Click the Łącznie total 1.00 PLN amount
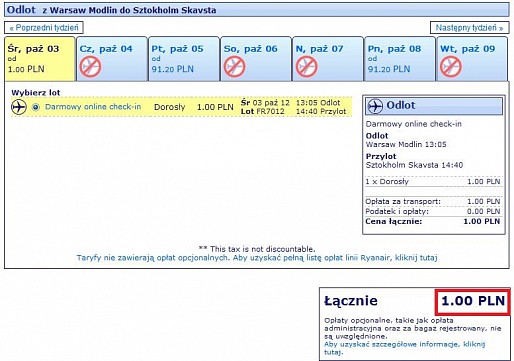This screenshot has width=514, height=361. pyautogui.click(x=473, y=301)
